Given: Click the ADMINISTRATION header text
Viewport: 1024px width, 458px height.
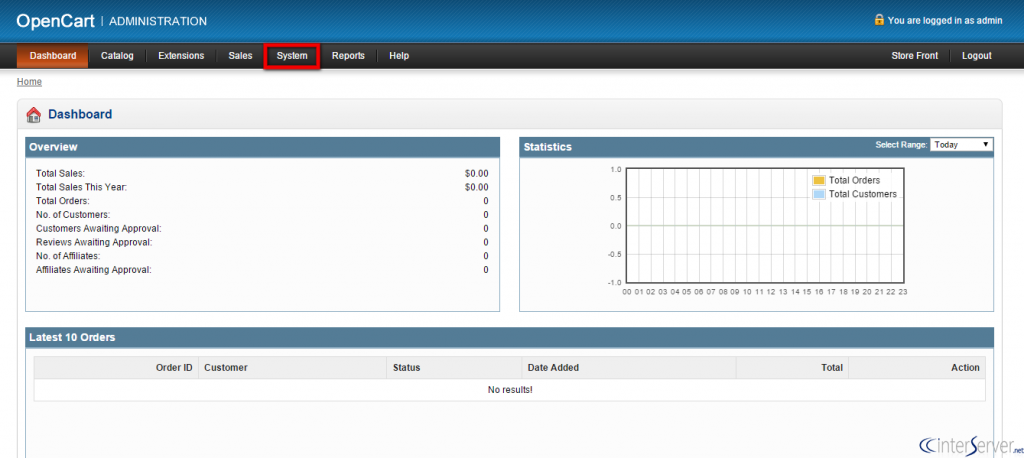Looking at the screenshot, I should pyautogui.click(x=157, y=22).
